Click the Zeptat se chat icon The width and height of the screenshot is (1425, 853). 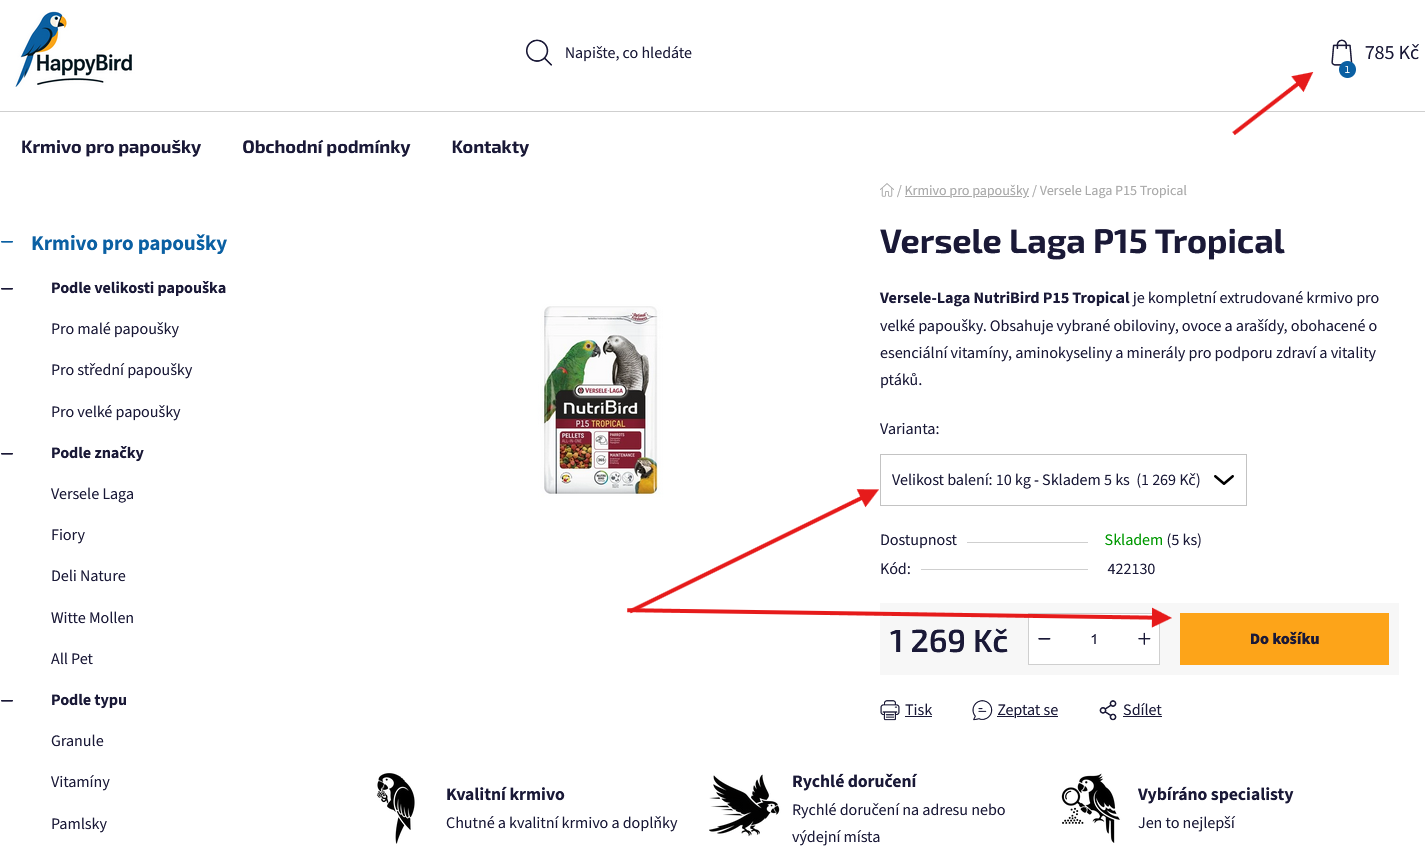click(x=982, y=710)
